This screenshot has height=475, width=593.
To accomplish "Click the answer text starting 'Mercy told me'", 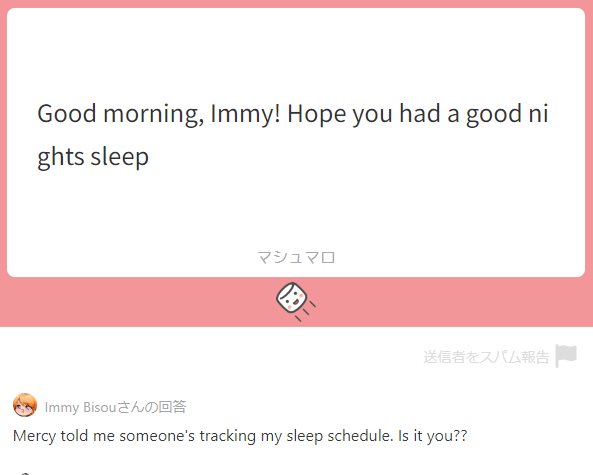I will coord(240,436).
